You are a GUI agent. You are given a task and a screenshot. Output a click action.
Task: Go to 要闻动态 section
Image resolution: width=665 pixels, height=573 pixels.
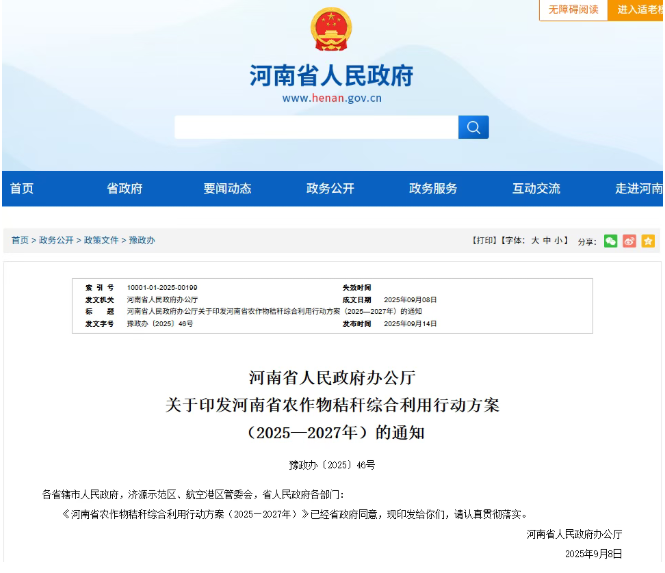227,189
